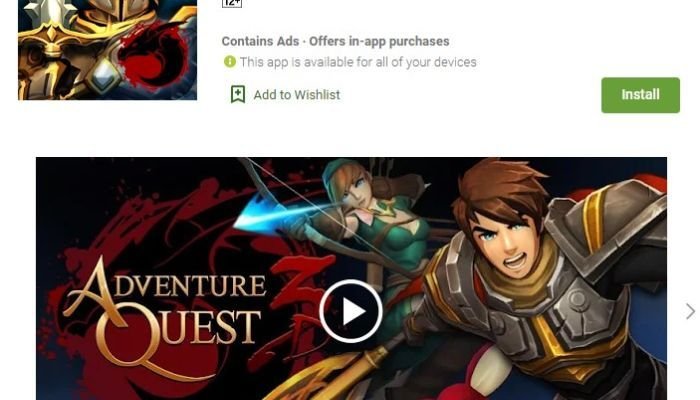700x400 pixels.
Task: Show next screenshot with right chevron
Action: tap(690, 311)
